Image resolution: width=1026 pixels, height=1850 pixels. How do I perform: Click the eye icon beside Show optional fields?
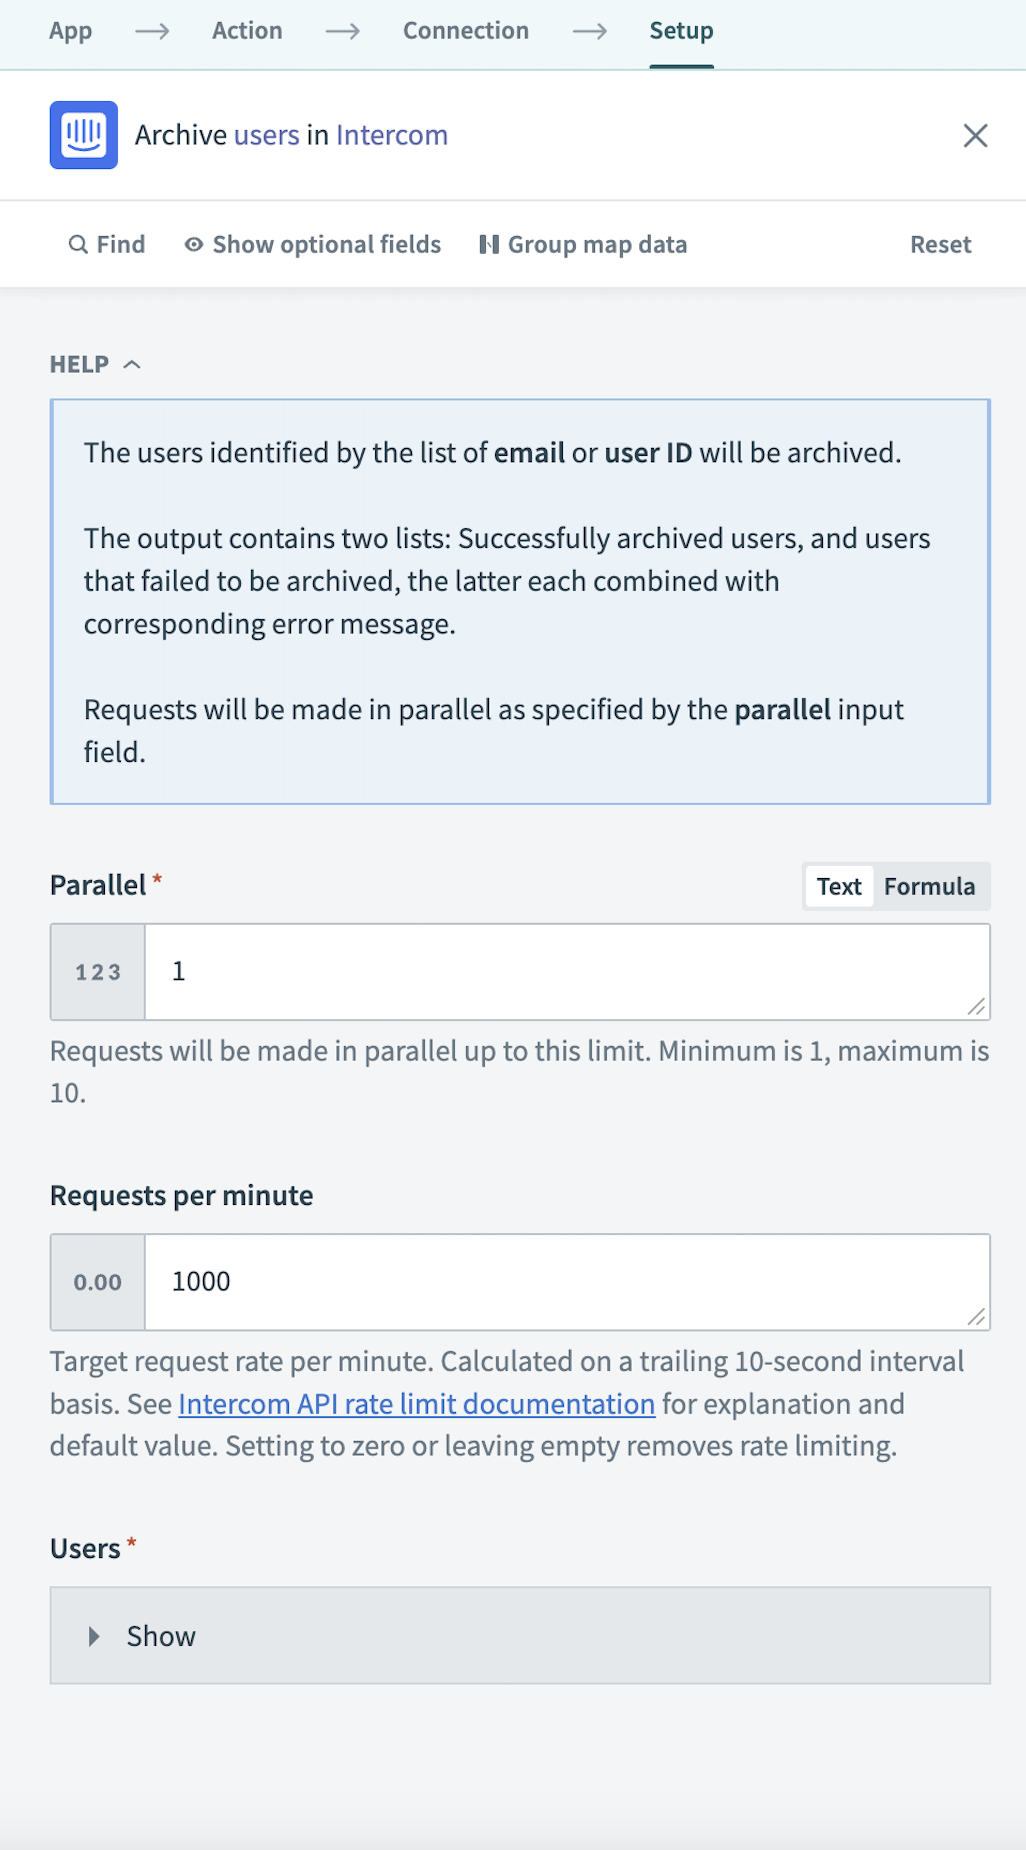point(192,243)
